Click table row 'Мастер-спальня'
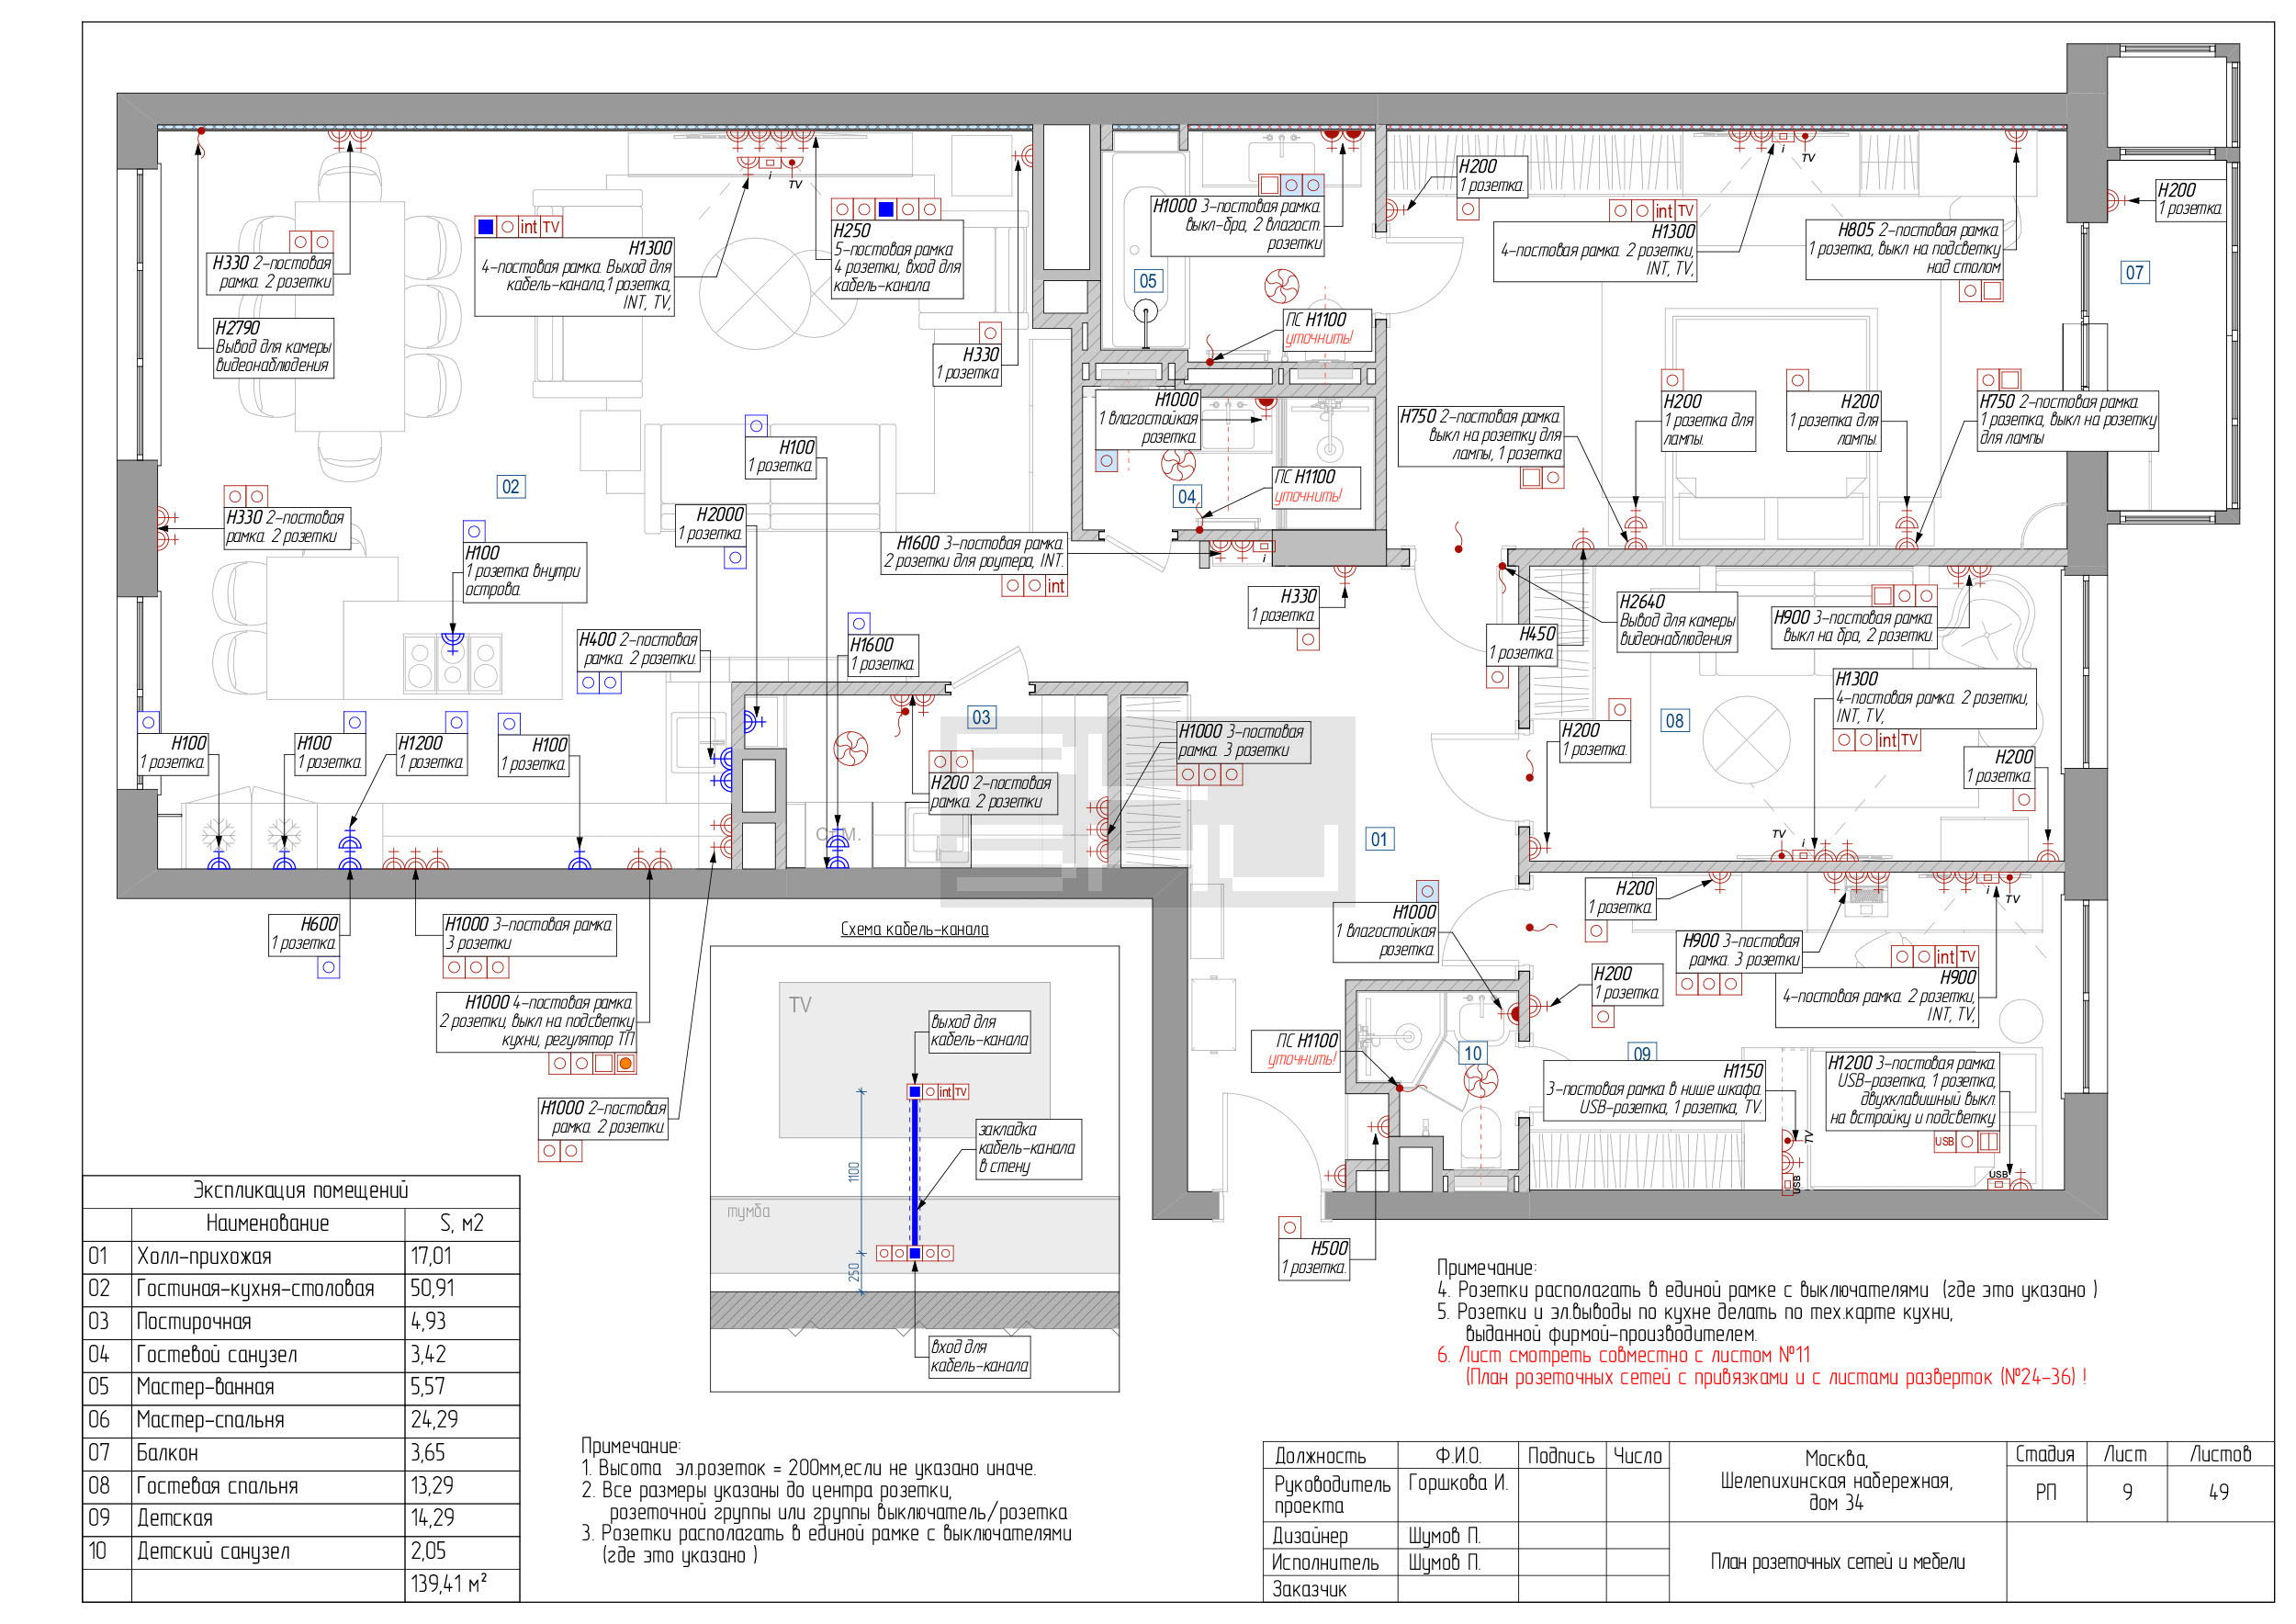This screenshot has width=2296, height=1624. pyautogui.click(x=301, y=1421)
